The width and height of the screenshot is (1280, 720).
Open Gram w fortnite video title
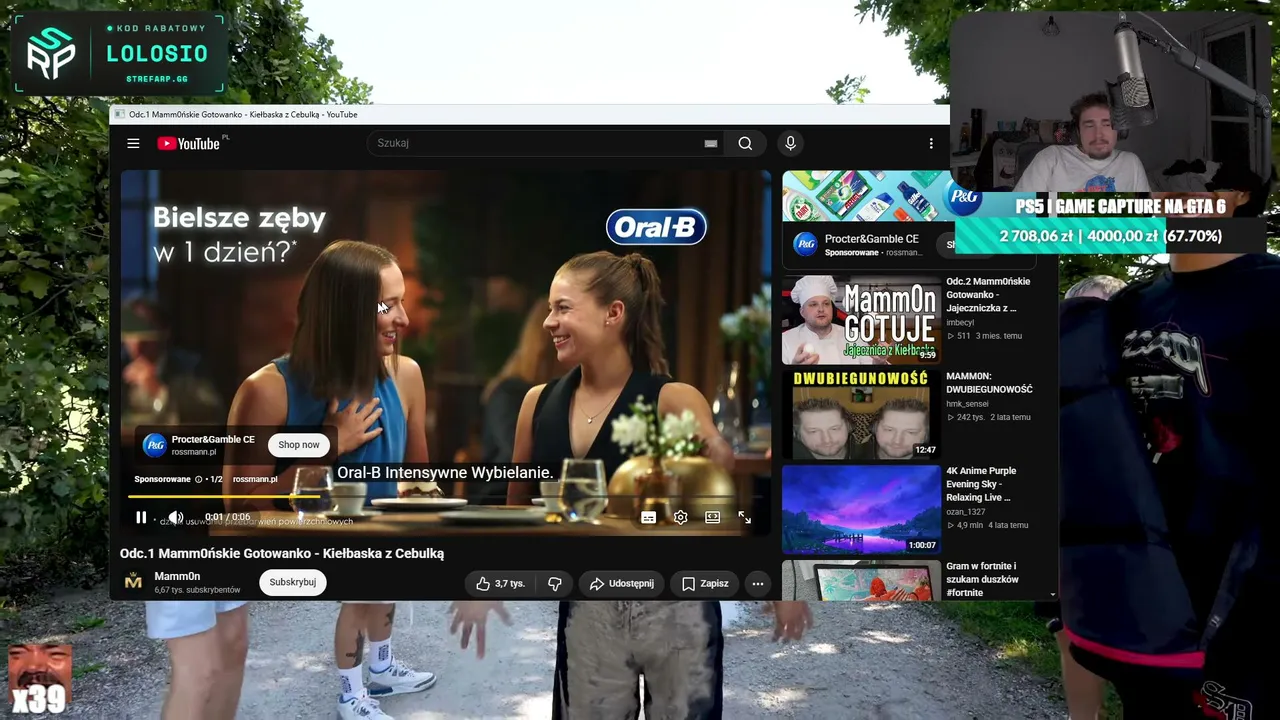pyautogui.click(x=982, y=579)
